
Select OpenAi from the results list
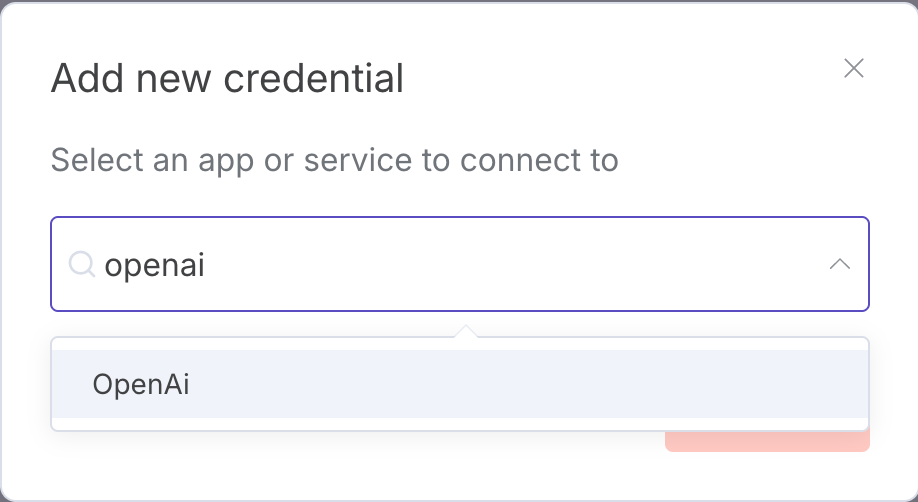click(141, 384)
